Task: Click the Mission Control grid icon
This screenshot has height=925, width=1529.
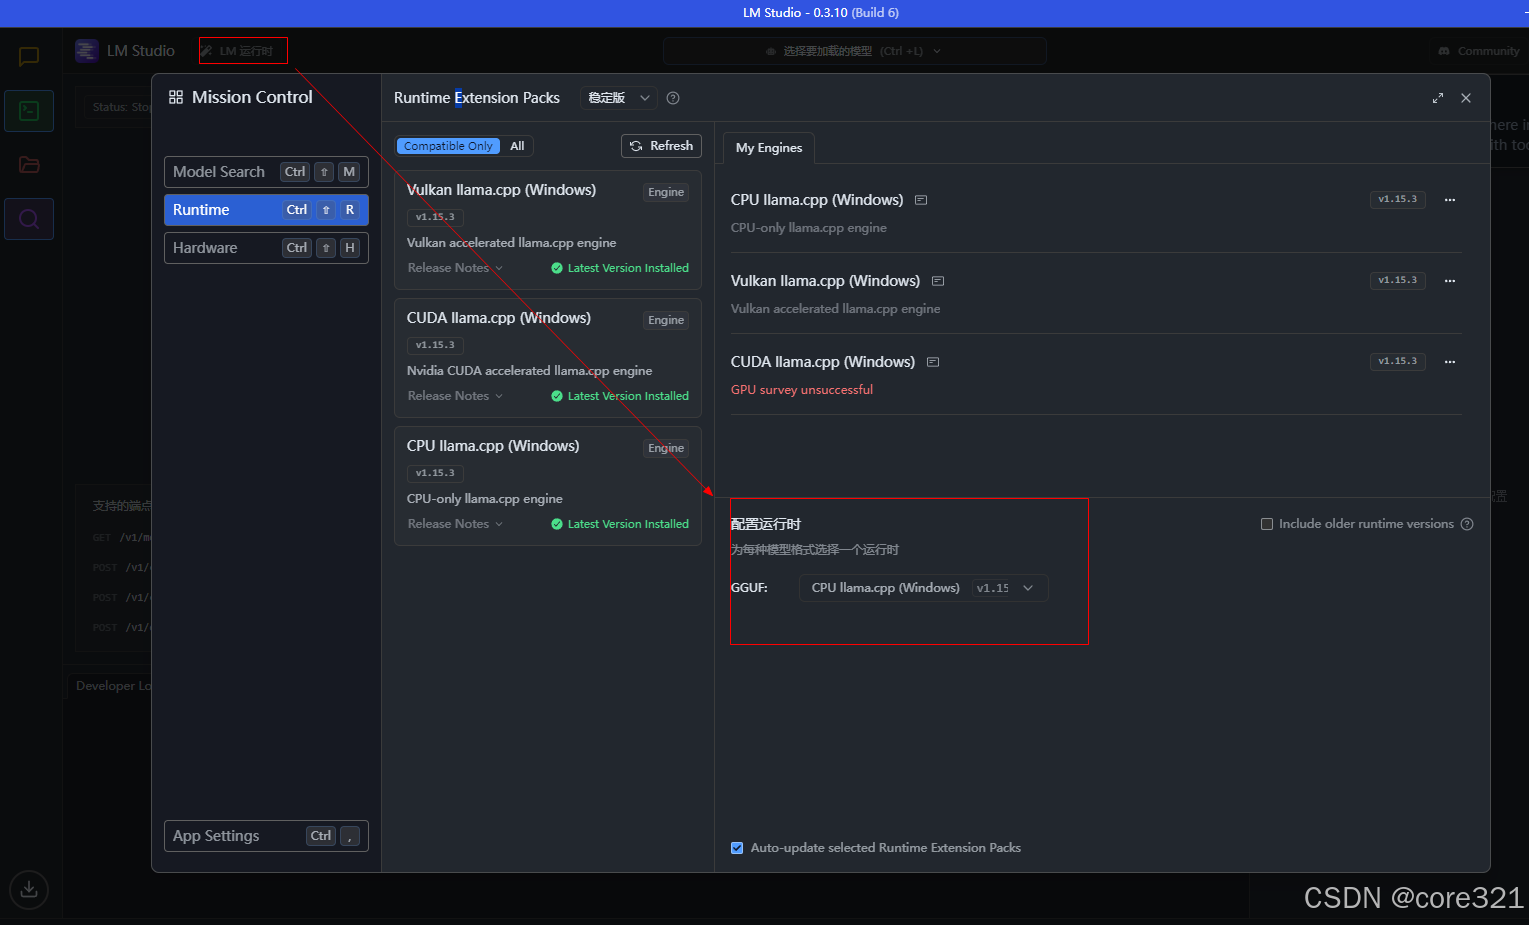Action: click(176, 97)
